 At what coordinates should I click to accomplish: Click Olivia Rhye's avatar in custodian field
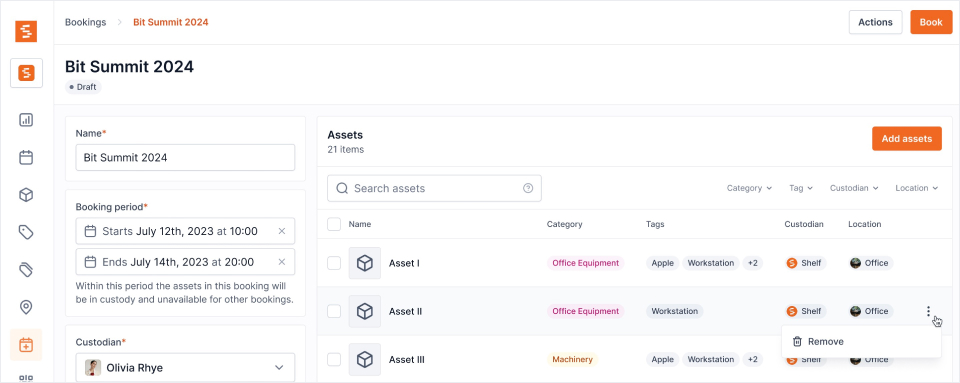(x=93, y=368)
